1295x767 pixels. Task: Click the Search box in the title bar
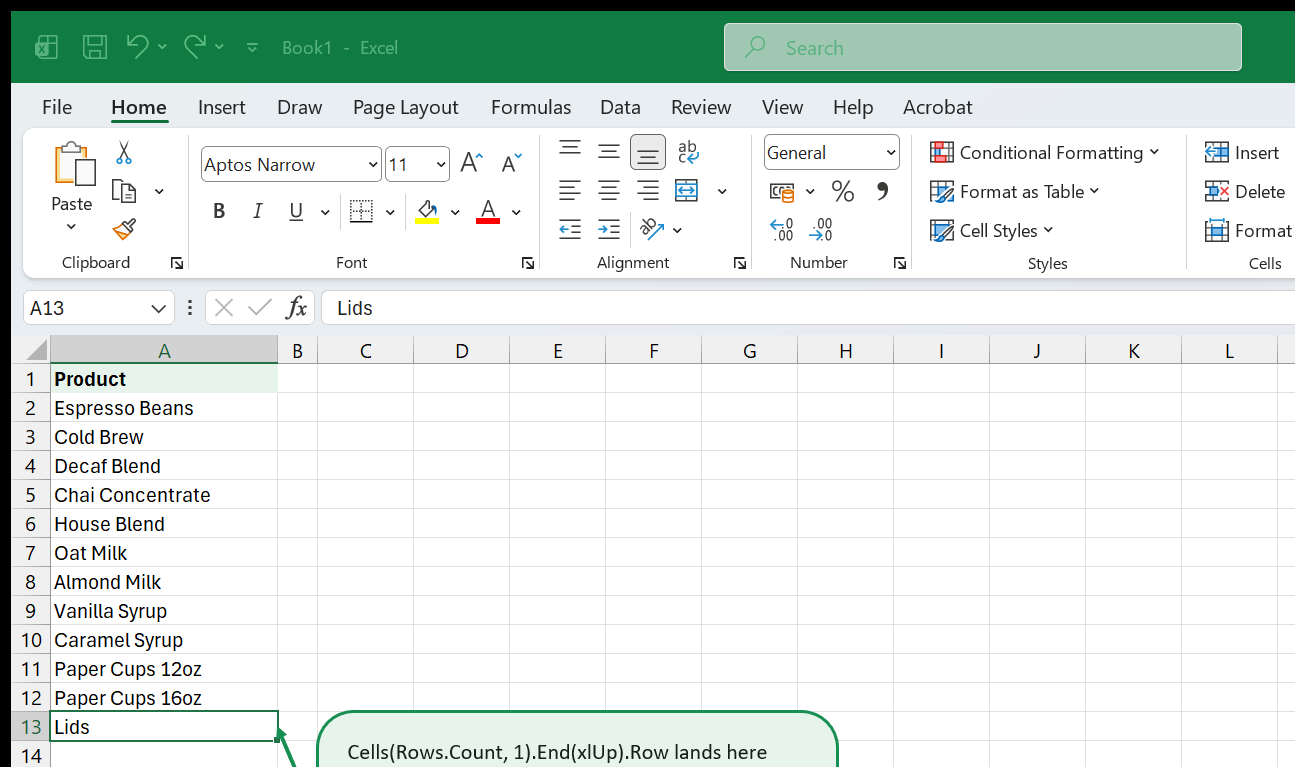(983, 47)
